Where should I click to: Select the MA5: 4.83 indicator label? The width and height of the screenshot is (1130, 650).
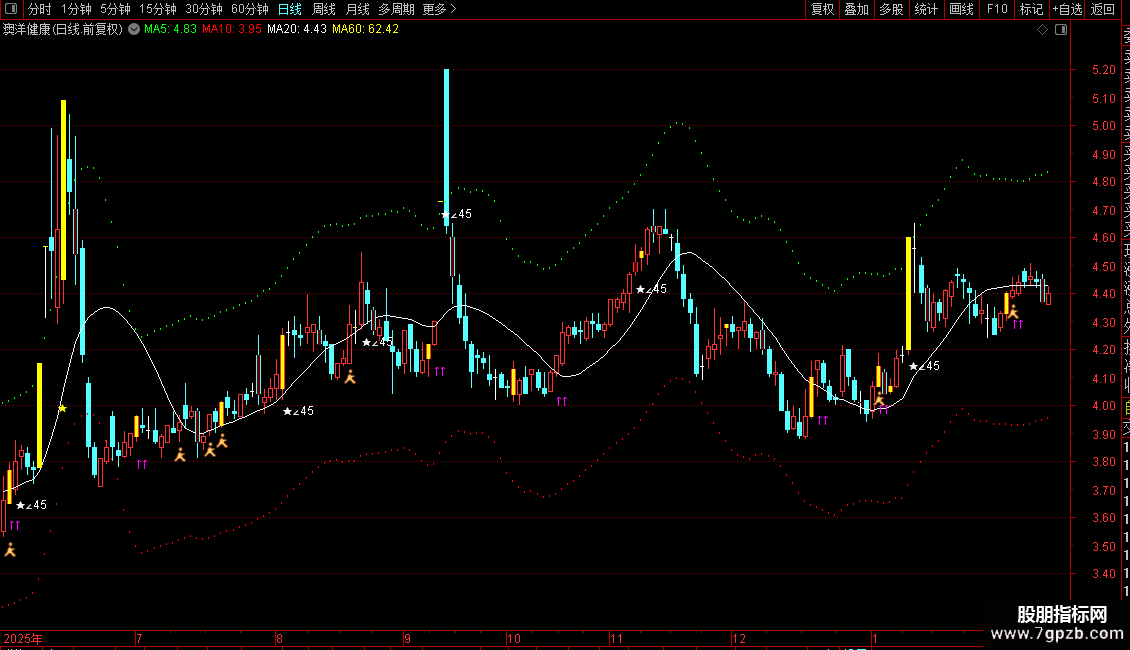point(170,30)
